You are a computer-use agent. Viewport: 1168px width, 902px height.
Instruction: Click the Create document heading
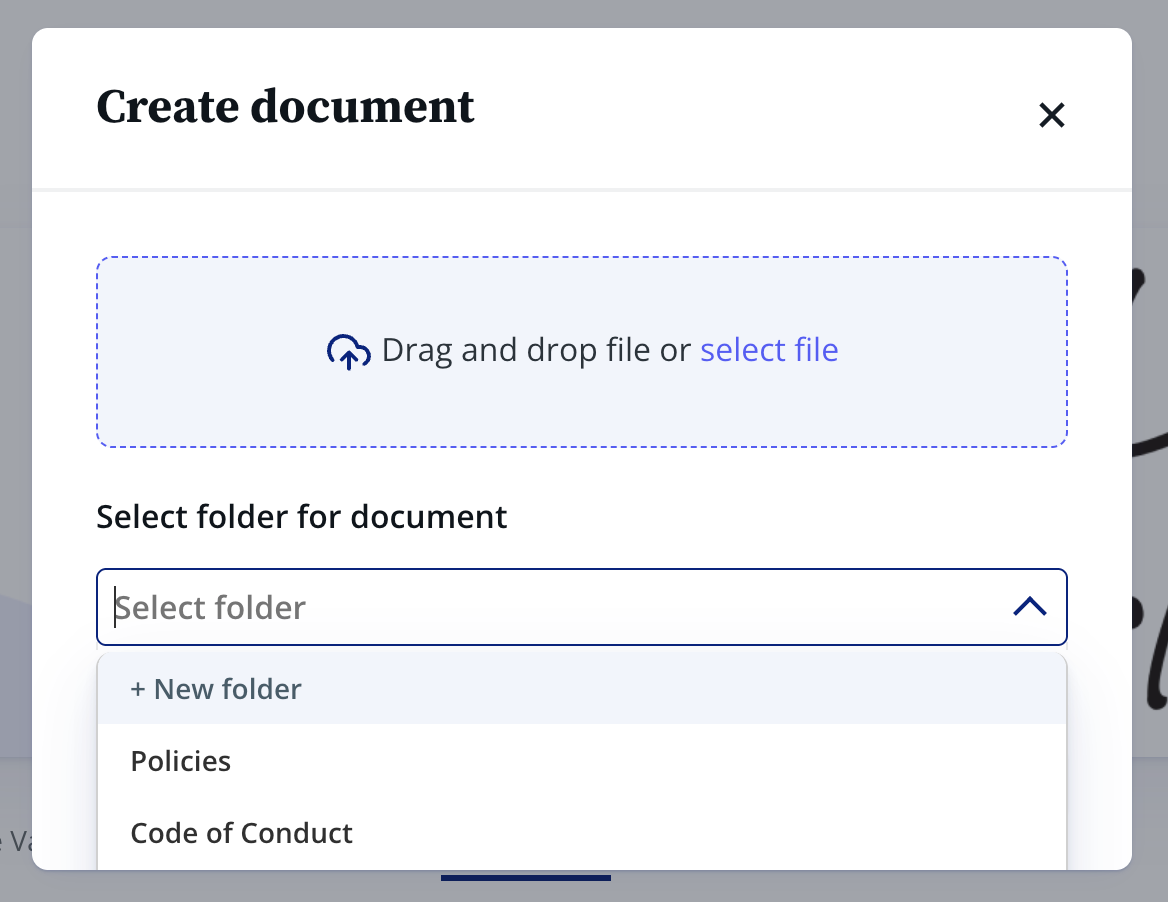[285, 107]
